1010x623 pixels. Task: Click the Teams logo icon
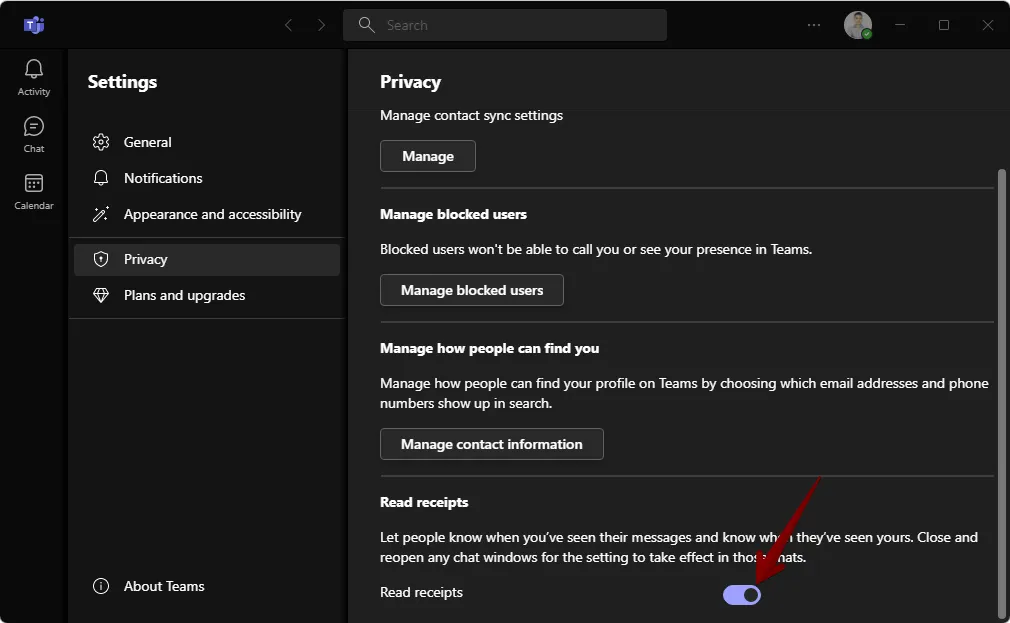coord(34,24)
